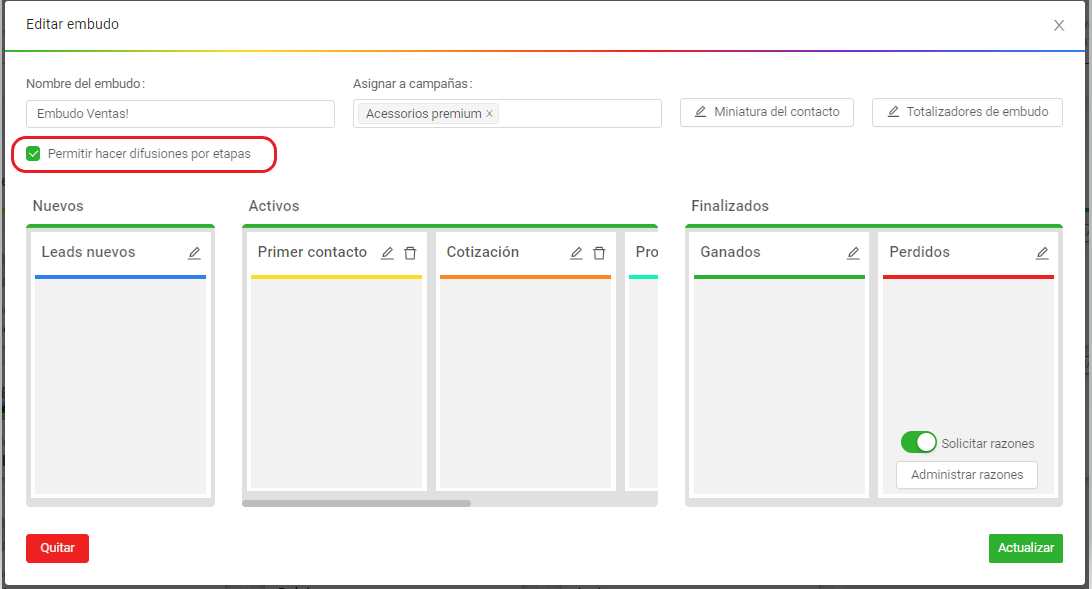Screen dimensions: 1092x589
Task: Click the Perdidos stage title
Action: pos(919,252)
